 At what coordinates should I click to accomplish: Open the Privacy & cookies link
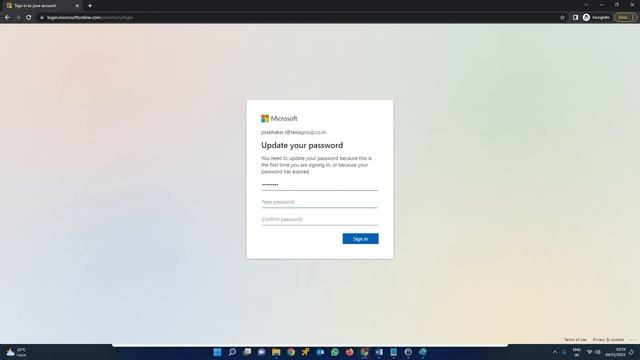[608, 340]
